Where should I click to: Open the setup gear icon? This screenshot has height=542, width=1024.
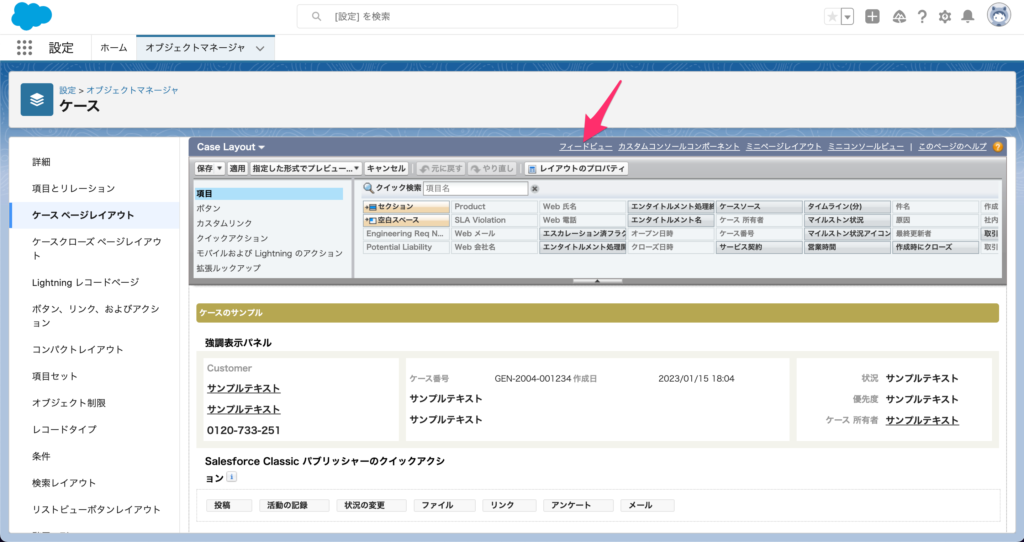point(944,16)
